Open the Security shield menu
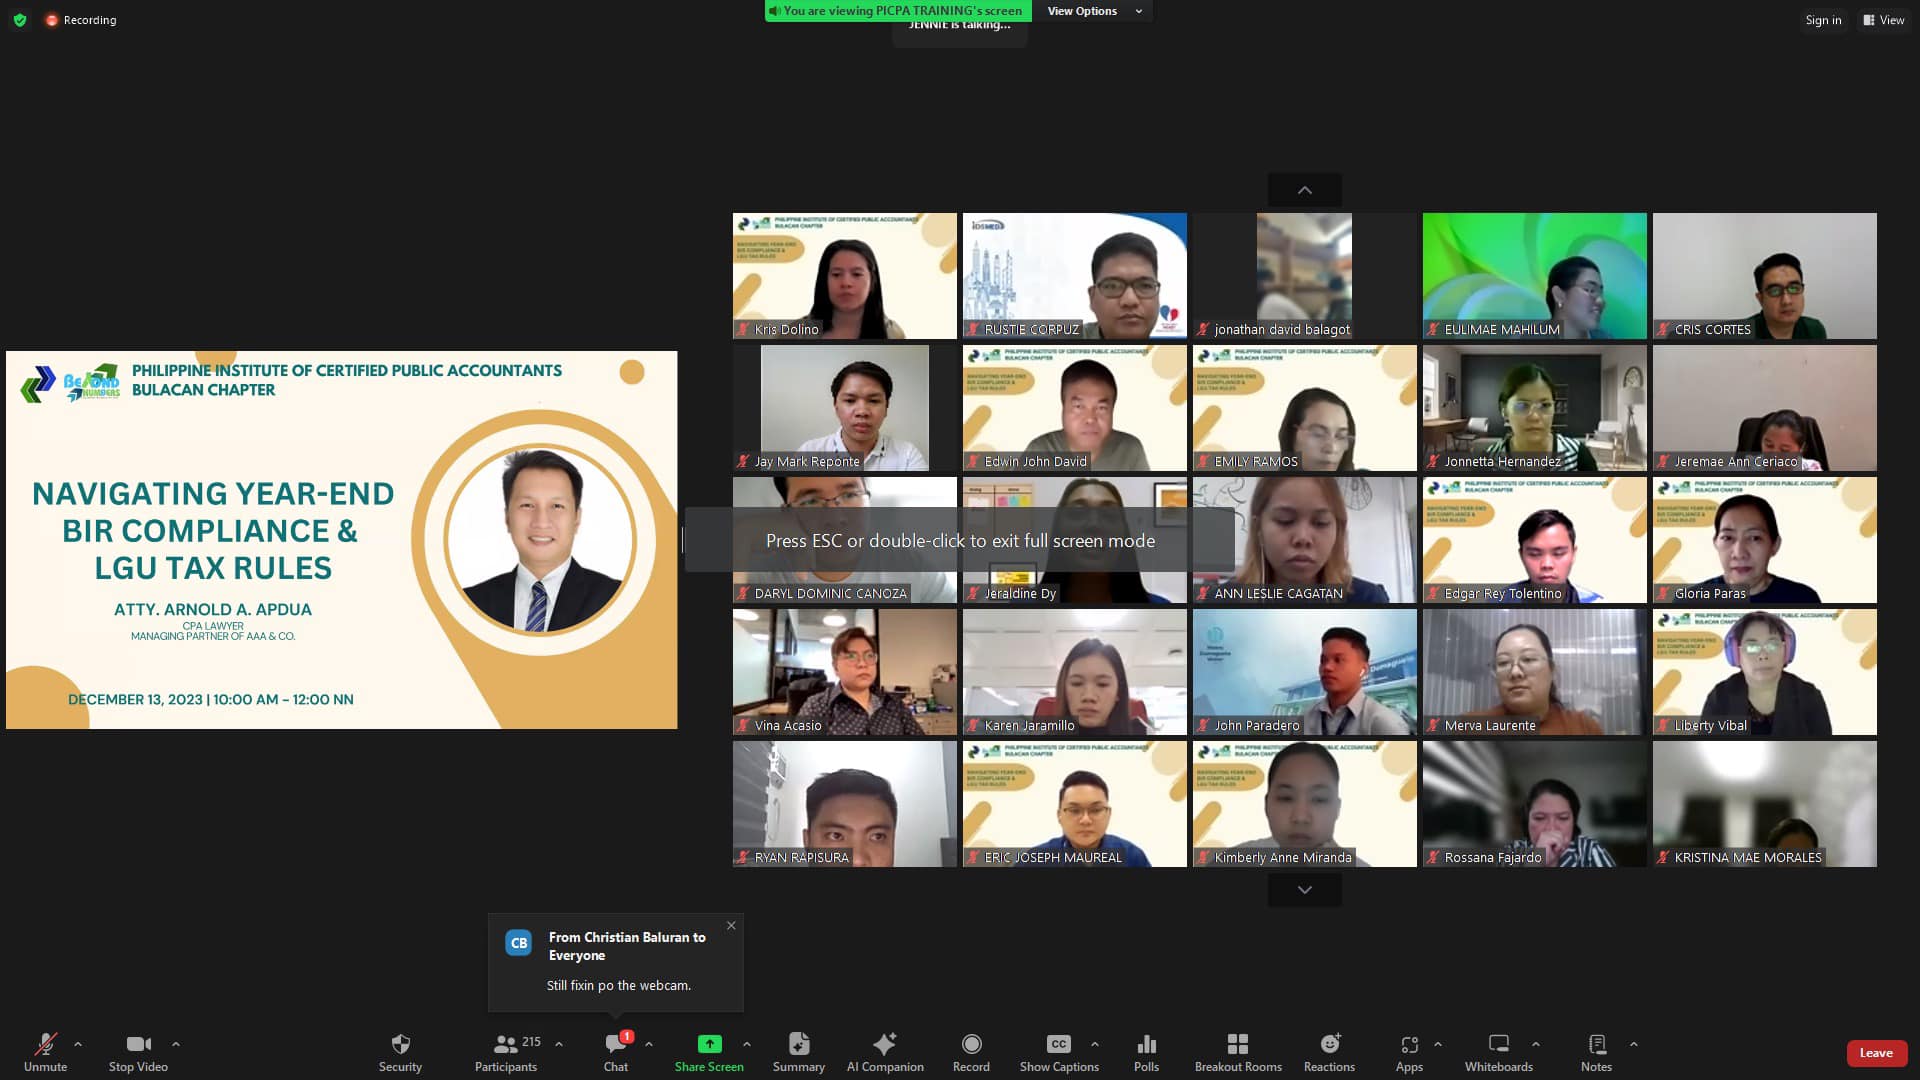This screenshot has width=1920, height=1080. tap(400, 1053)
